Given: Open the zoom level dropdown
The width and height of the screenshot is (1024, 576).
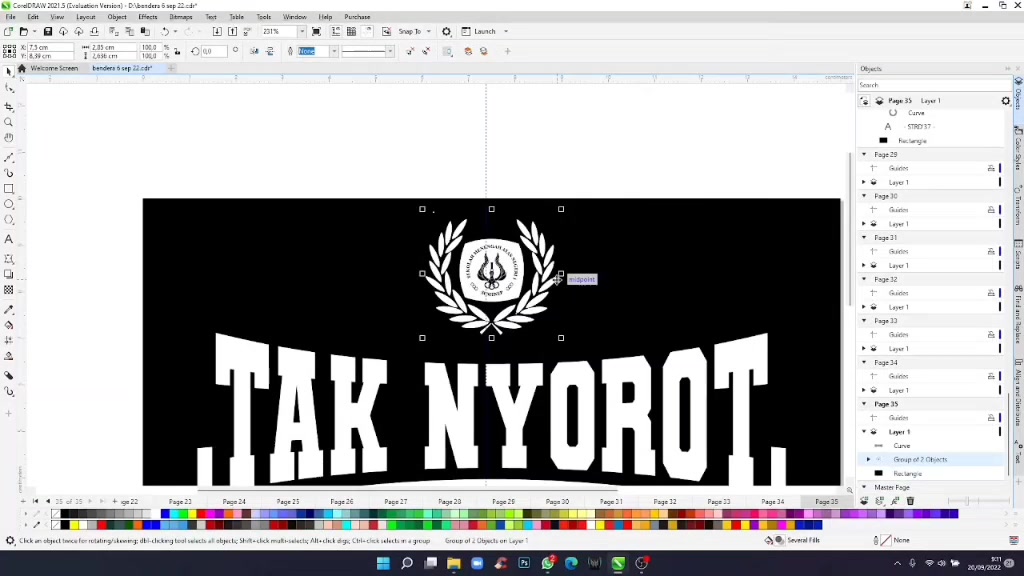Looking at the screenshot, I should (302, 31).
